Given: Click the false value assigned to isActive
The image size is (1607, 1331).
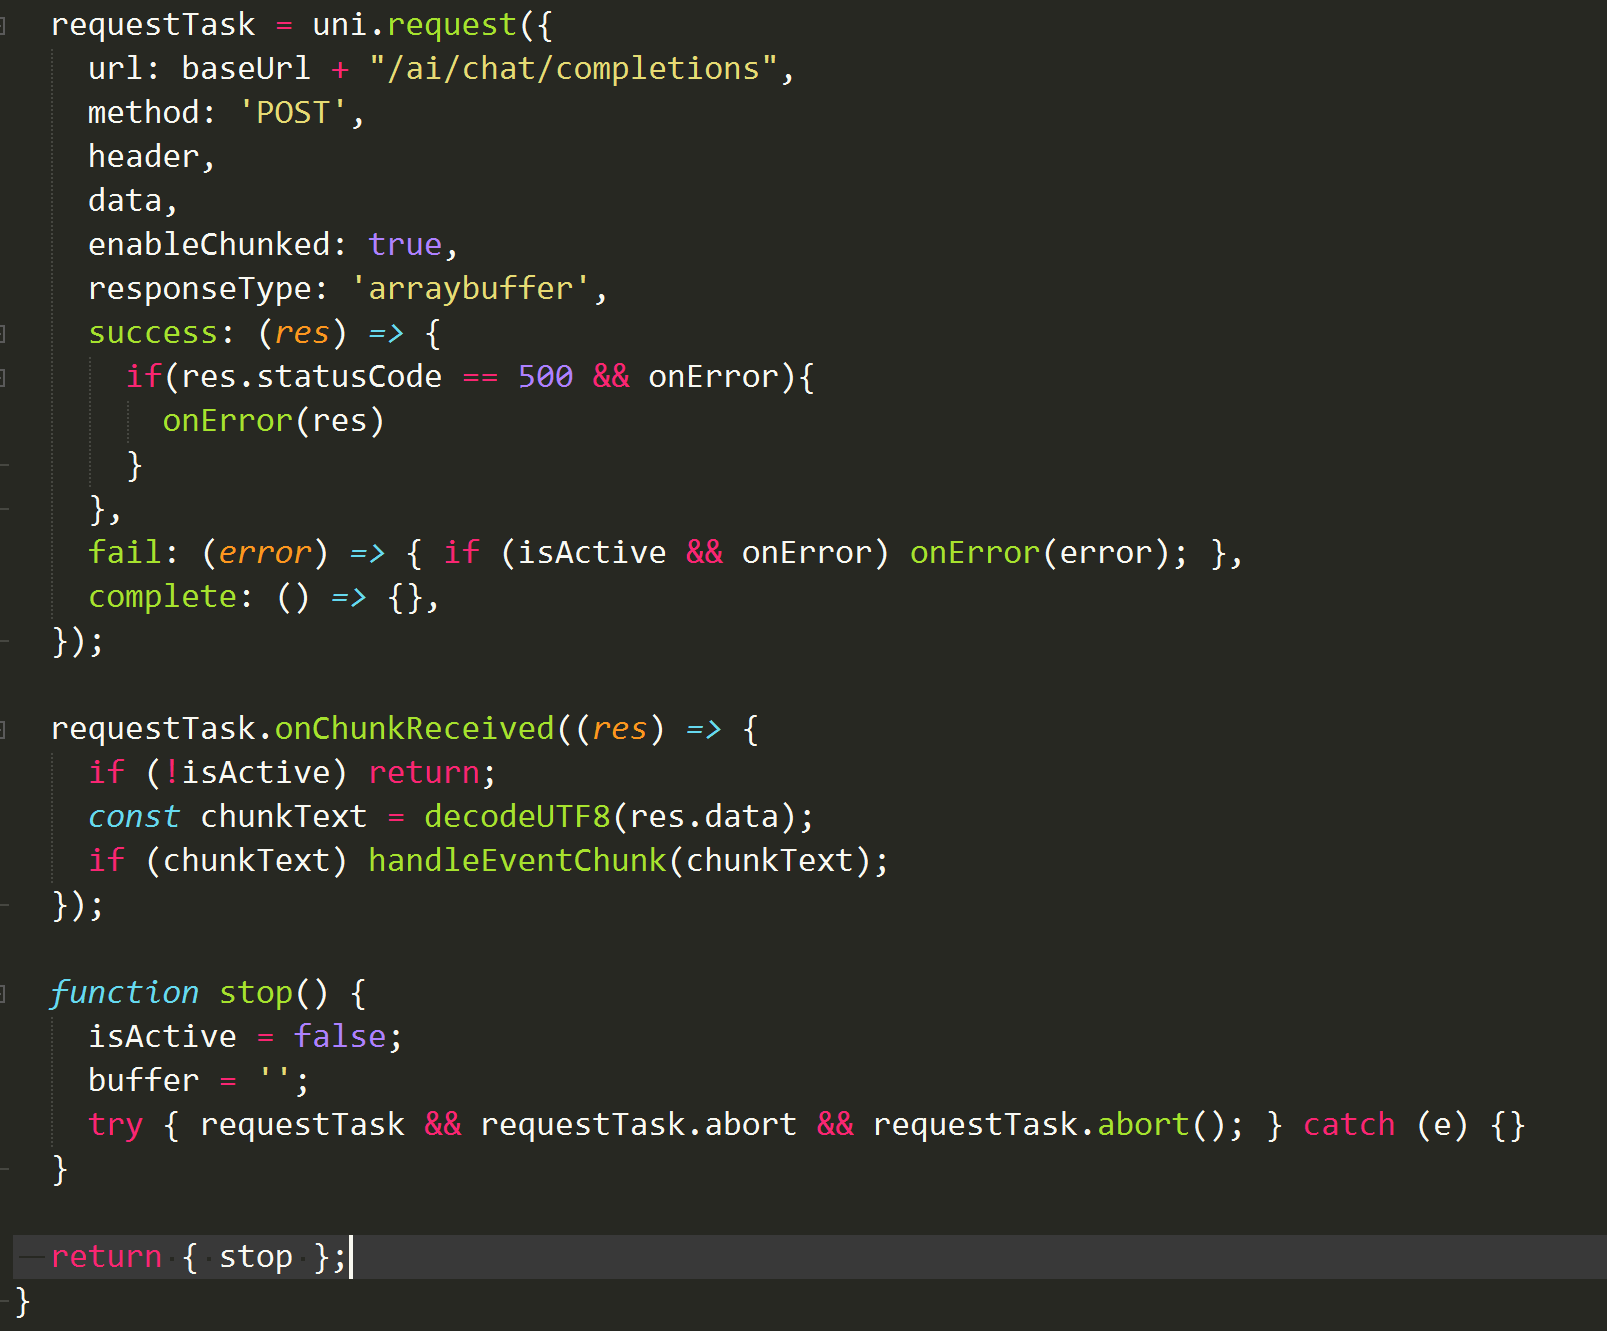Looking at the screenshot, I should coord(339,1037).
